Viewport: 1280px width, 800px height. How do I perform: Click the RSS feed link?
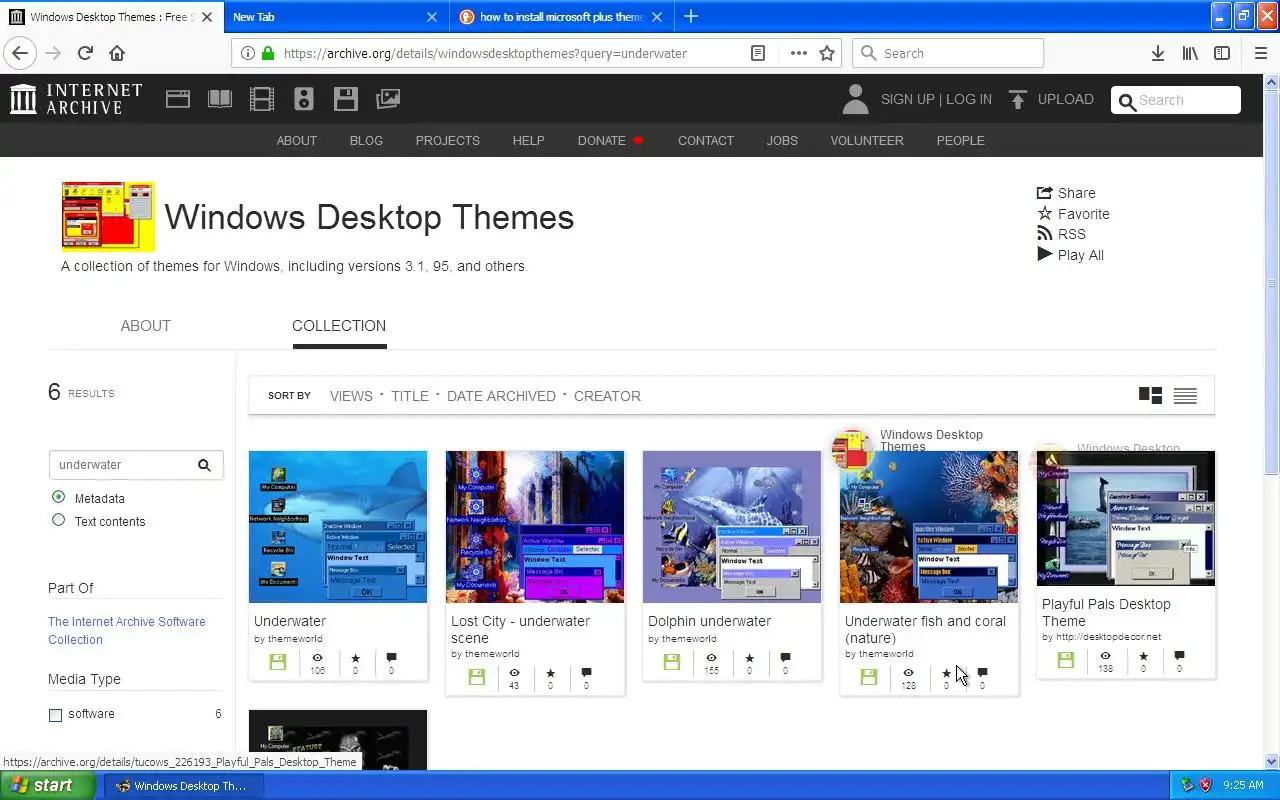point(1061,234)
